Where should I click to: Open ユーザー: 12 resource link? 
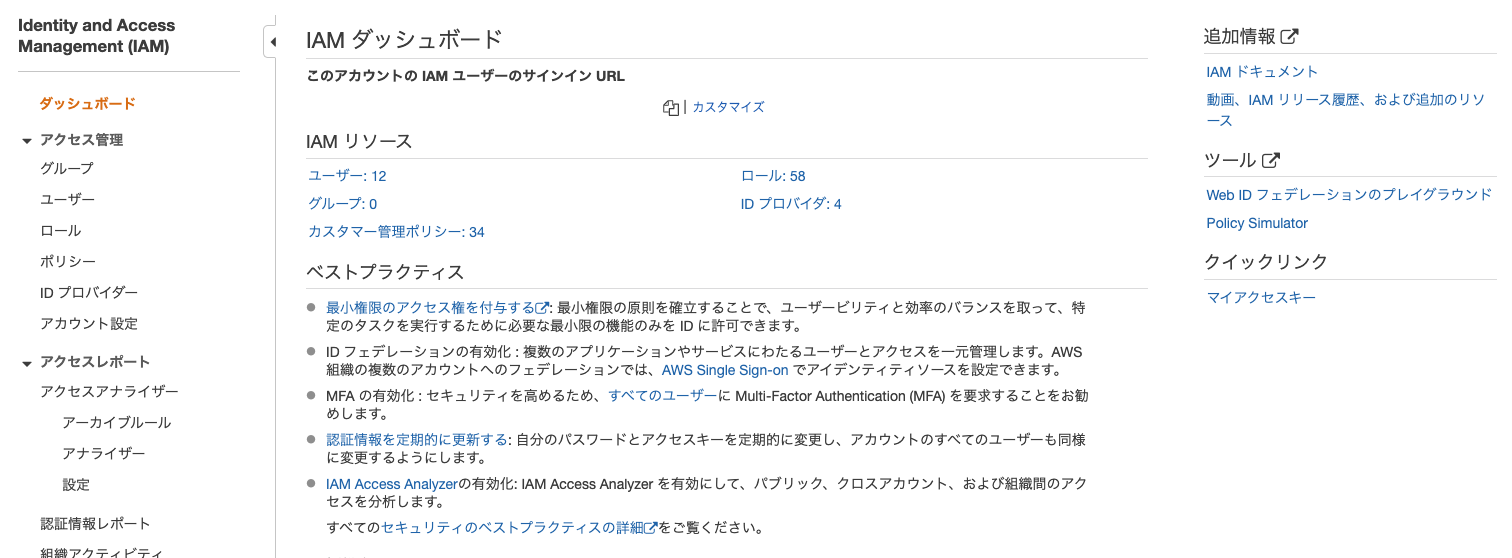347,176
